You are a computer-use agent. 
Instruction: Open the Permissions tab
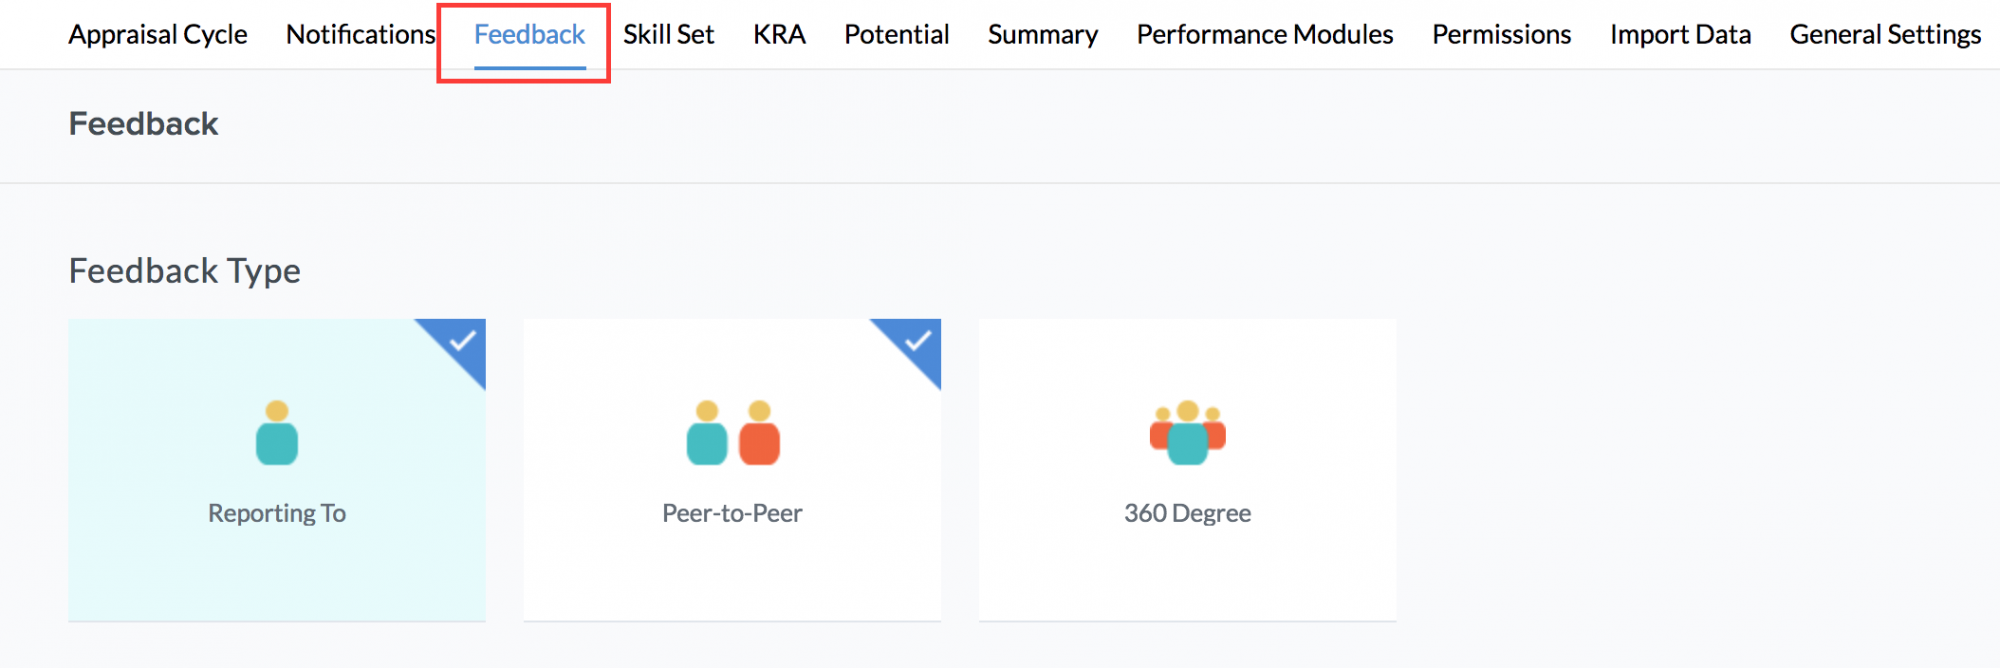(1501, 35)
